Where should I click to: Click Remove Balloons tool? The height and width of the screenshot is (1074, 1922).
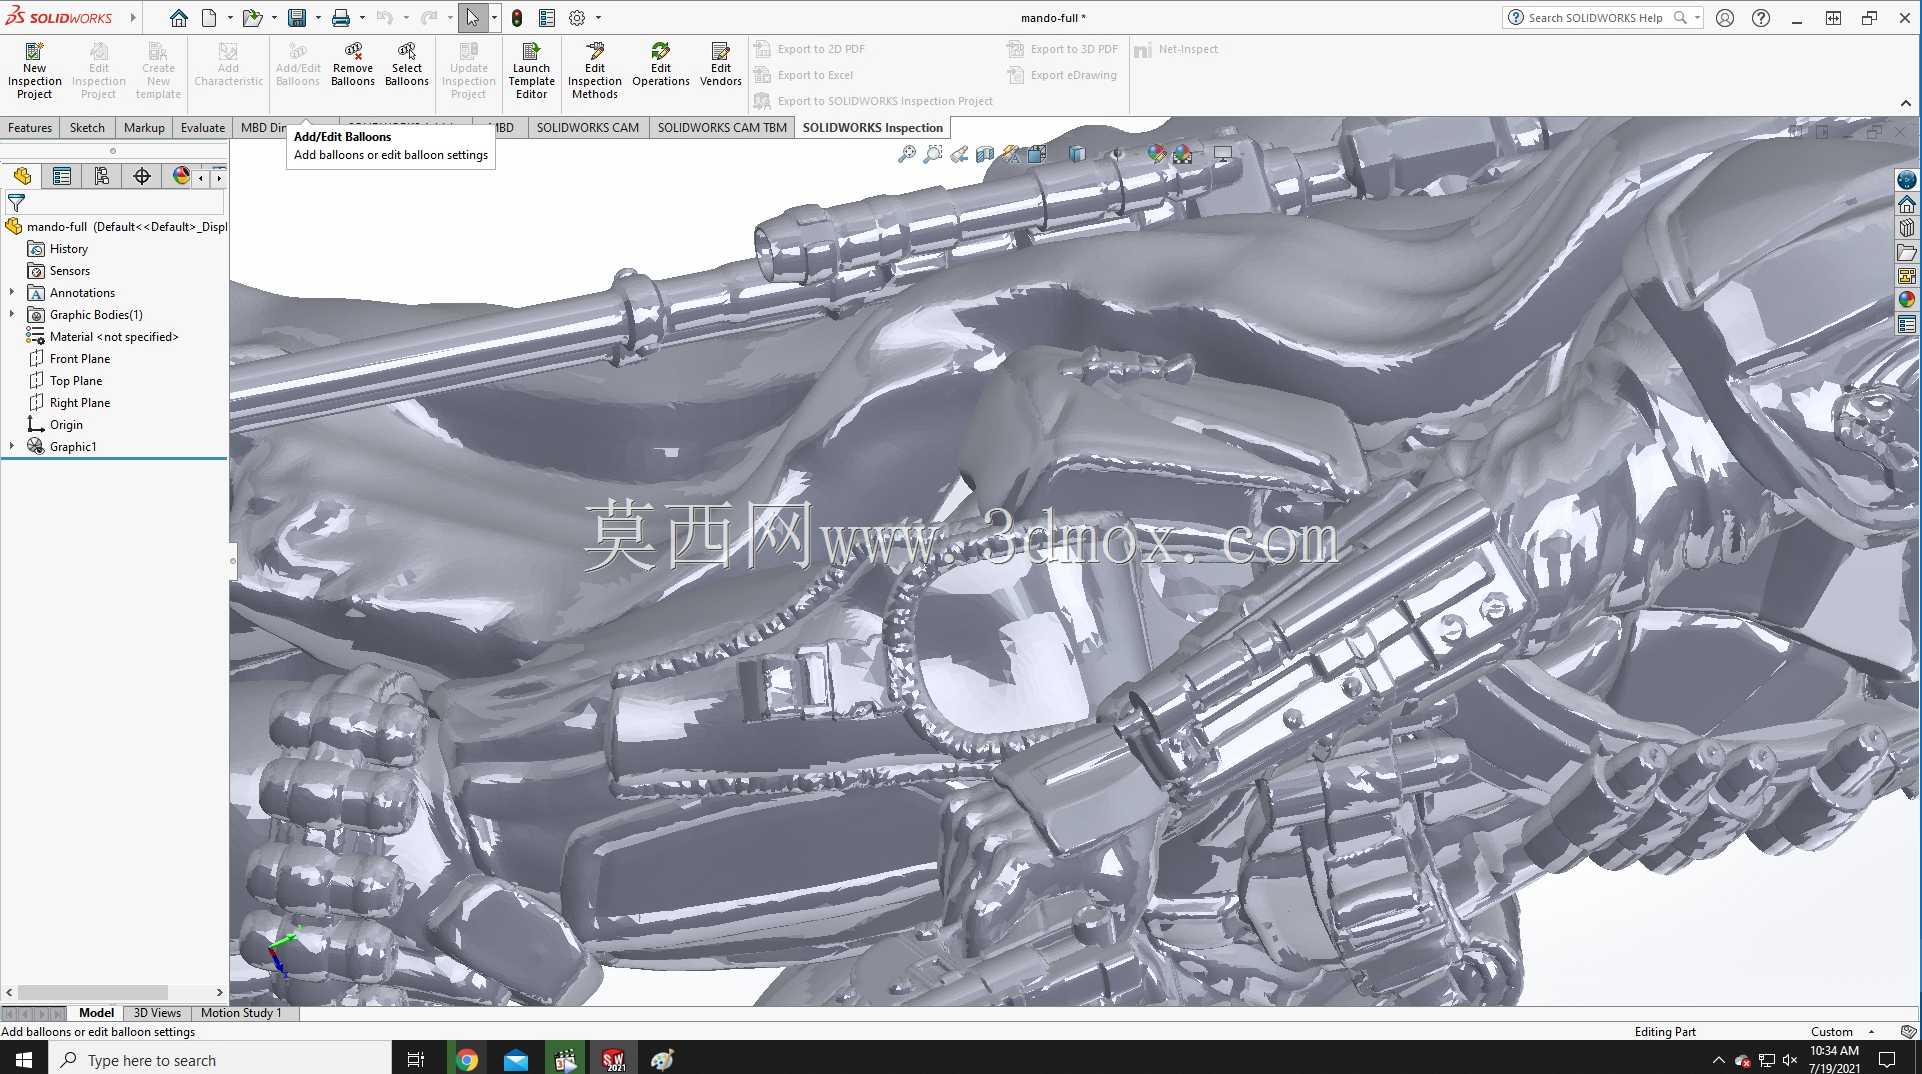point(353,64)
